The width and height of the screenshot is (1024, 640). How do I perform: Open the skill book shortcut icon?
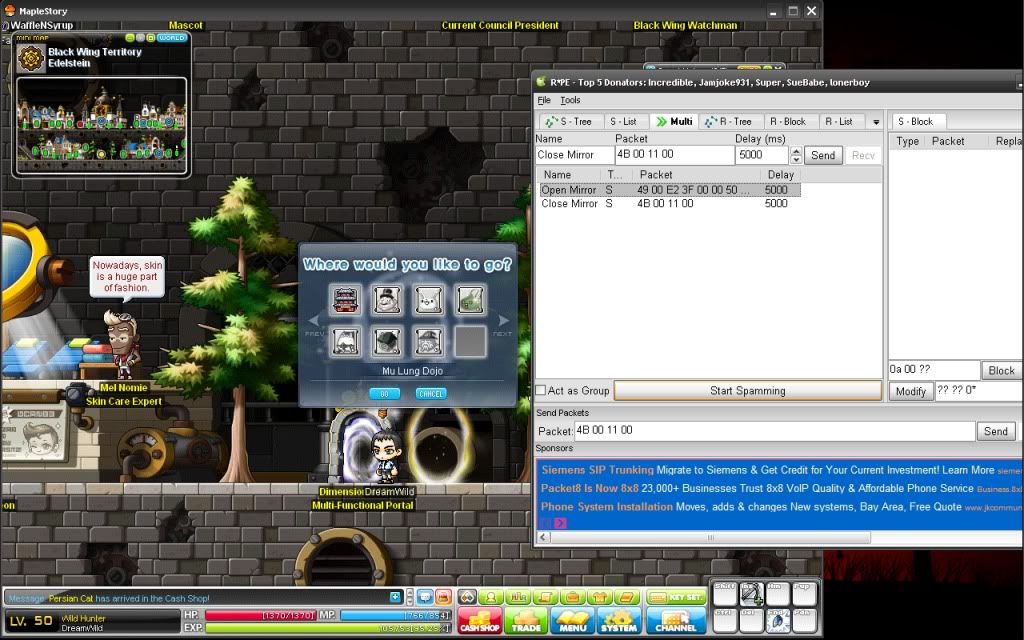(x=628, y=597)
